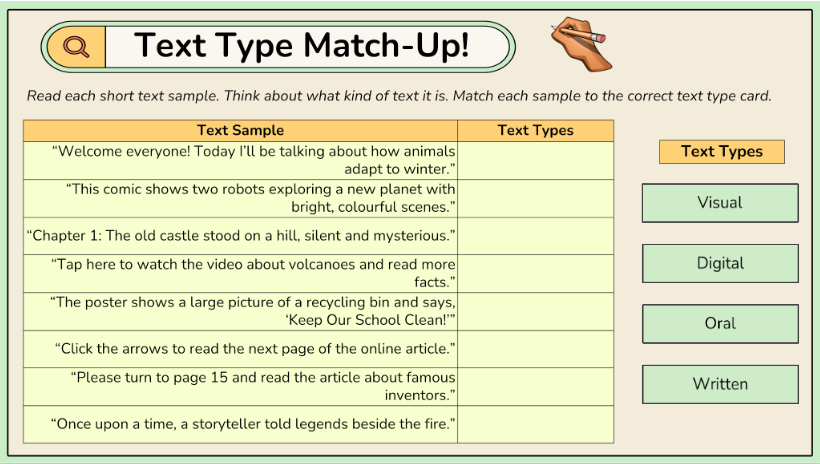The height and width of the screenshot is (464, 820).
Task: Click the Text Sample column header
Action: (240, 130)
